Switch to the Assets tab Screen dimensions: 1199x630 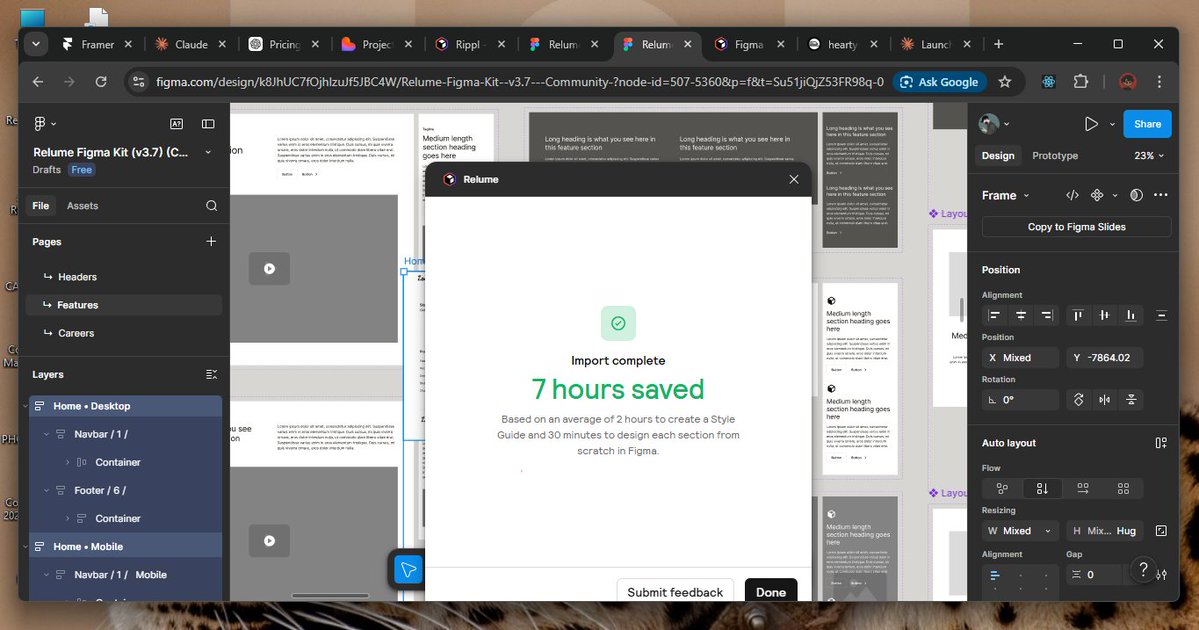[x=83, y=206]
